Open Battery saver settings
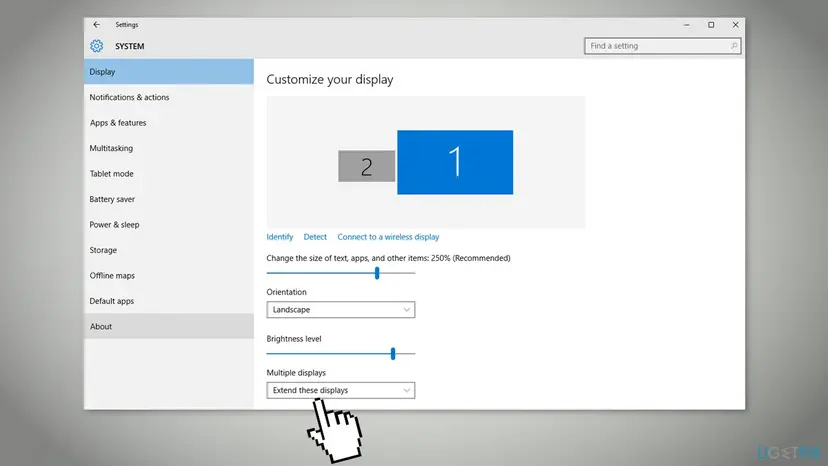This screenshot has width=828, height=466. pyautogui.click(x=168, y=199)
